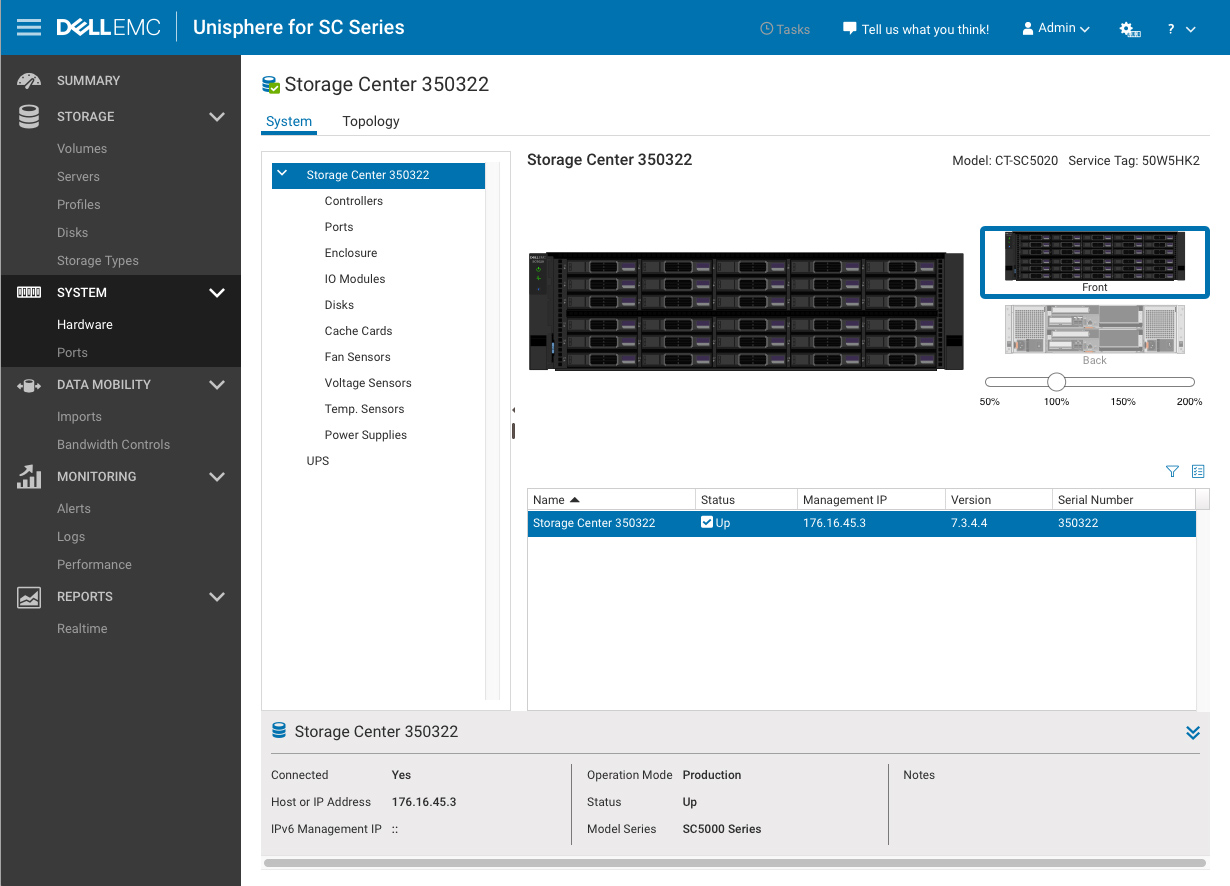The height and width of the screenshot is (886, 1230).
Task: Select the Back view thumbnail
Action: (x=1095, y=335)
